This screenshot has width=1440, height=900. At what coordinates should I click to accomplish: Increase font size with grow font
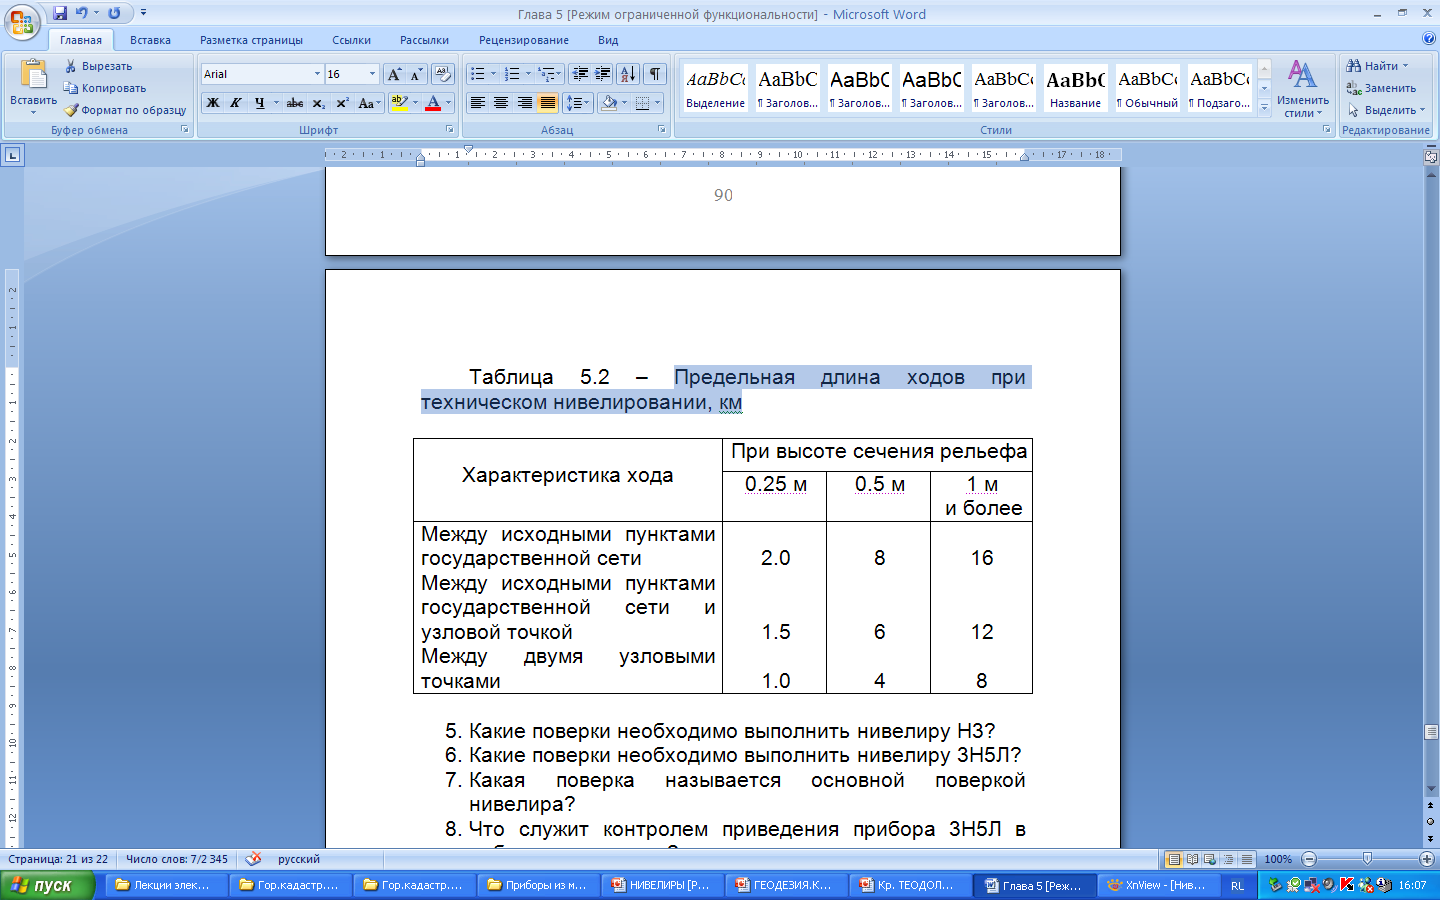(394, 74)
